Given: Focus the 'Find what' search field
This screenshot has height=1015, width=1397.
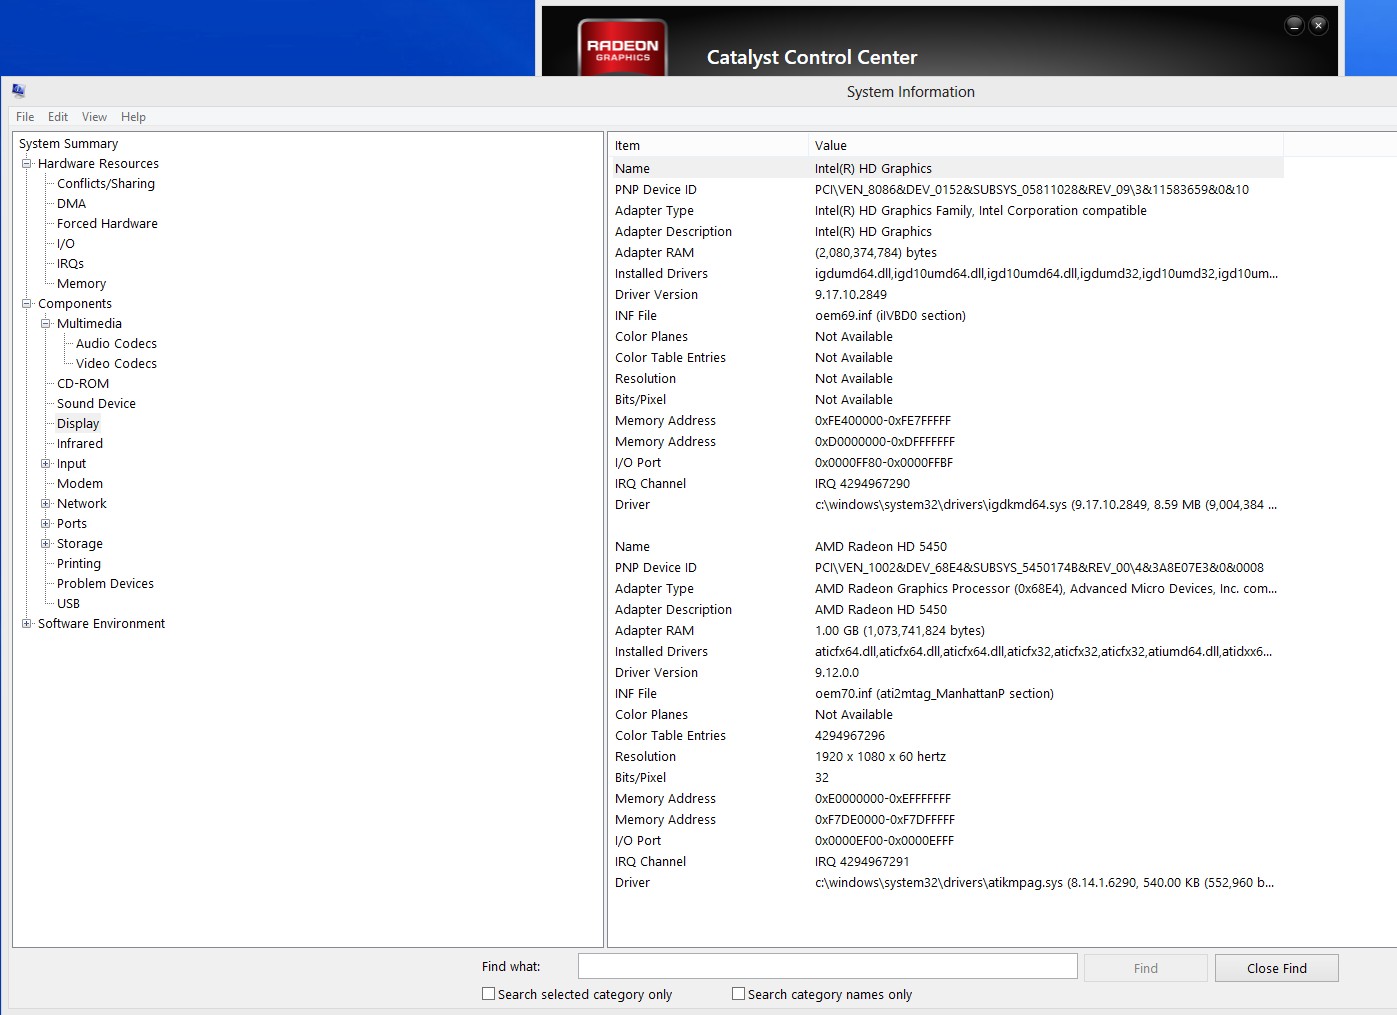Looking at the screenshot, I should [x=828, y=966].
